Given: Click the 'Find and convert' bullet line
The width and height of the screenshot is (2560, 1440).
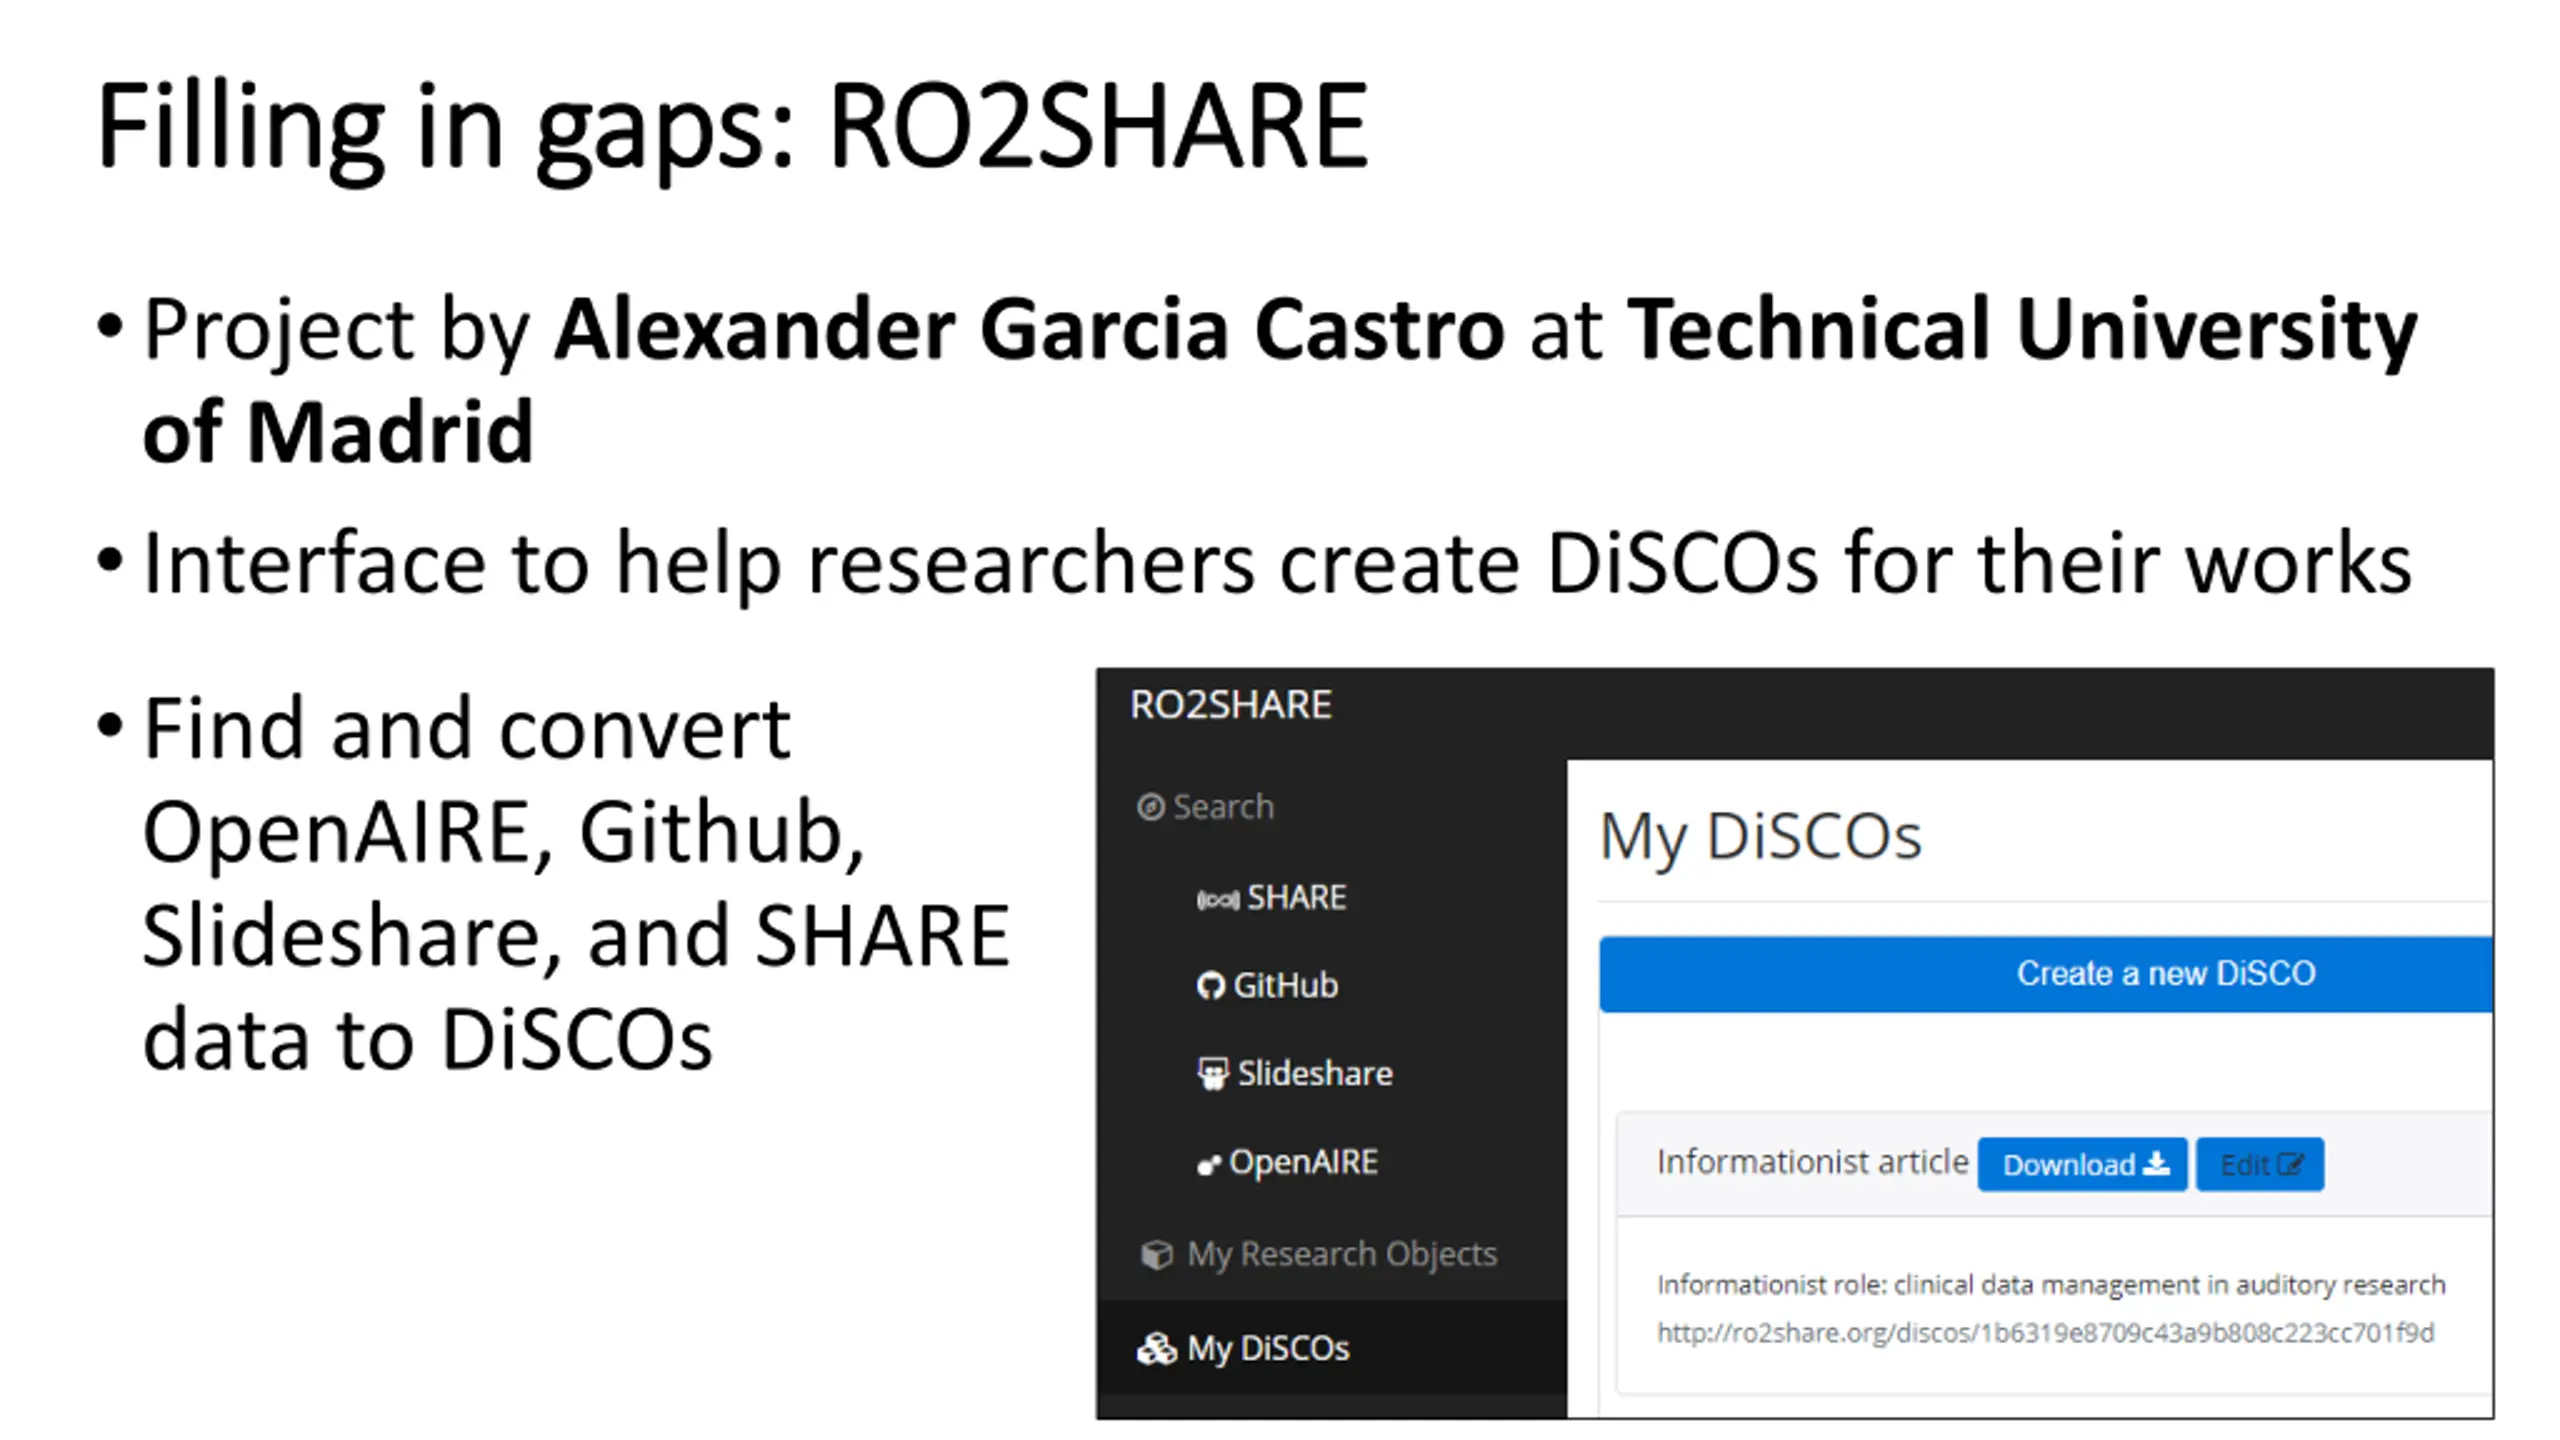Looking at the screenshot, I should pyautogui.click(x=467, y=730).
